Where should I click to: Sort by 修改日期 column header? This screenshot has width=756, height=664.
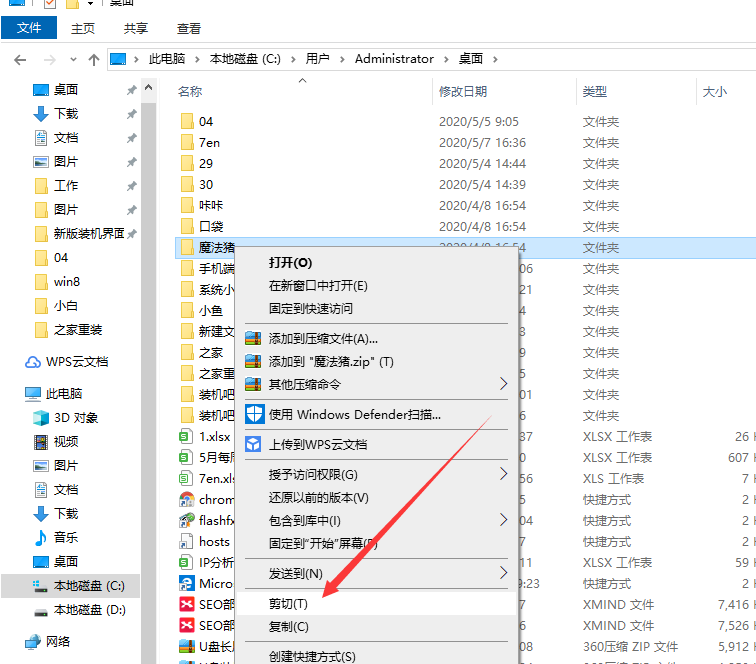463,92
